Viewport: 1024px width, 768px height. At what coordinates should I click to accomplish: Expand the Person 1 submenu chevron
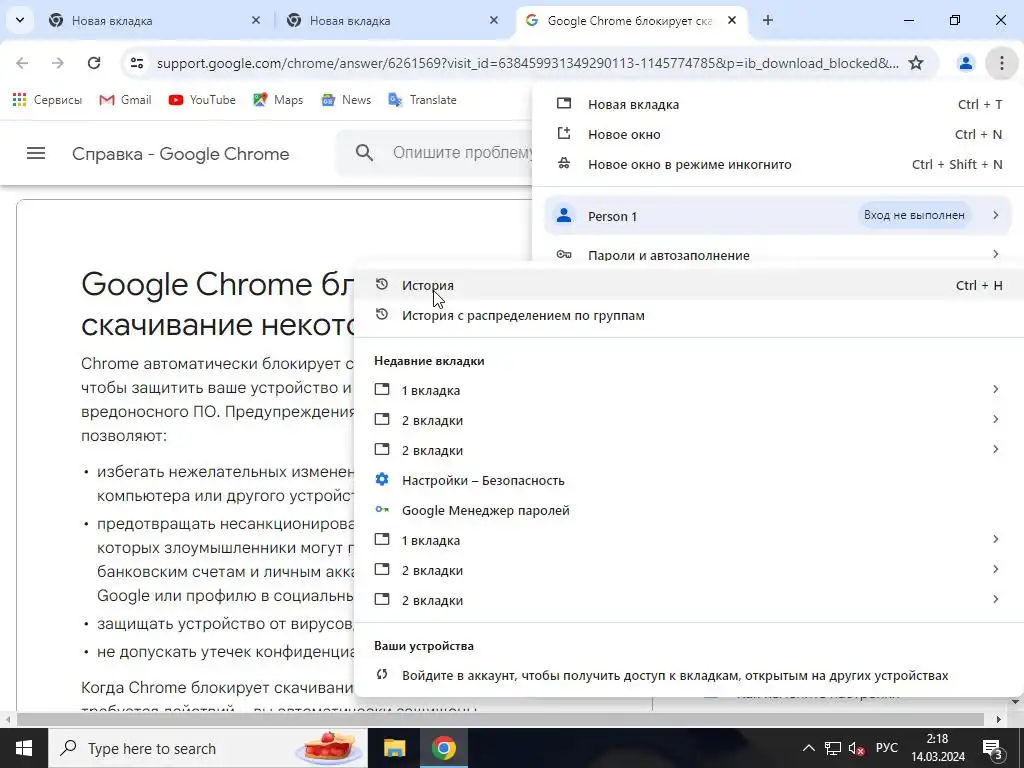coord(995,215)
